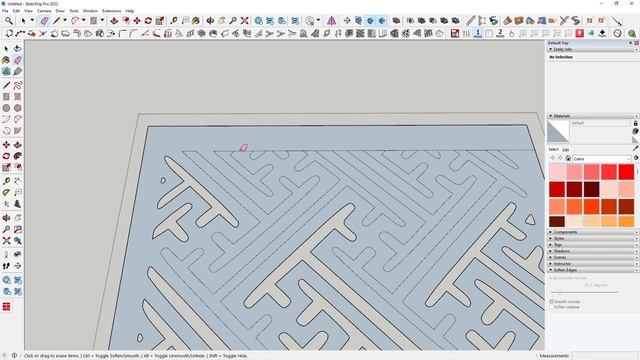The height and width of the screenshot is (360, 640).
Task: Select the Tape Measure tool in the left toolbar
Action: pos(6,181)
